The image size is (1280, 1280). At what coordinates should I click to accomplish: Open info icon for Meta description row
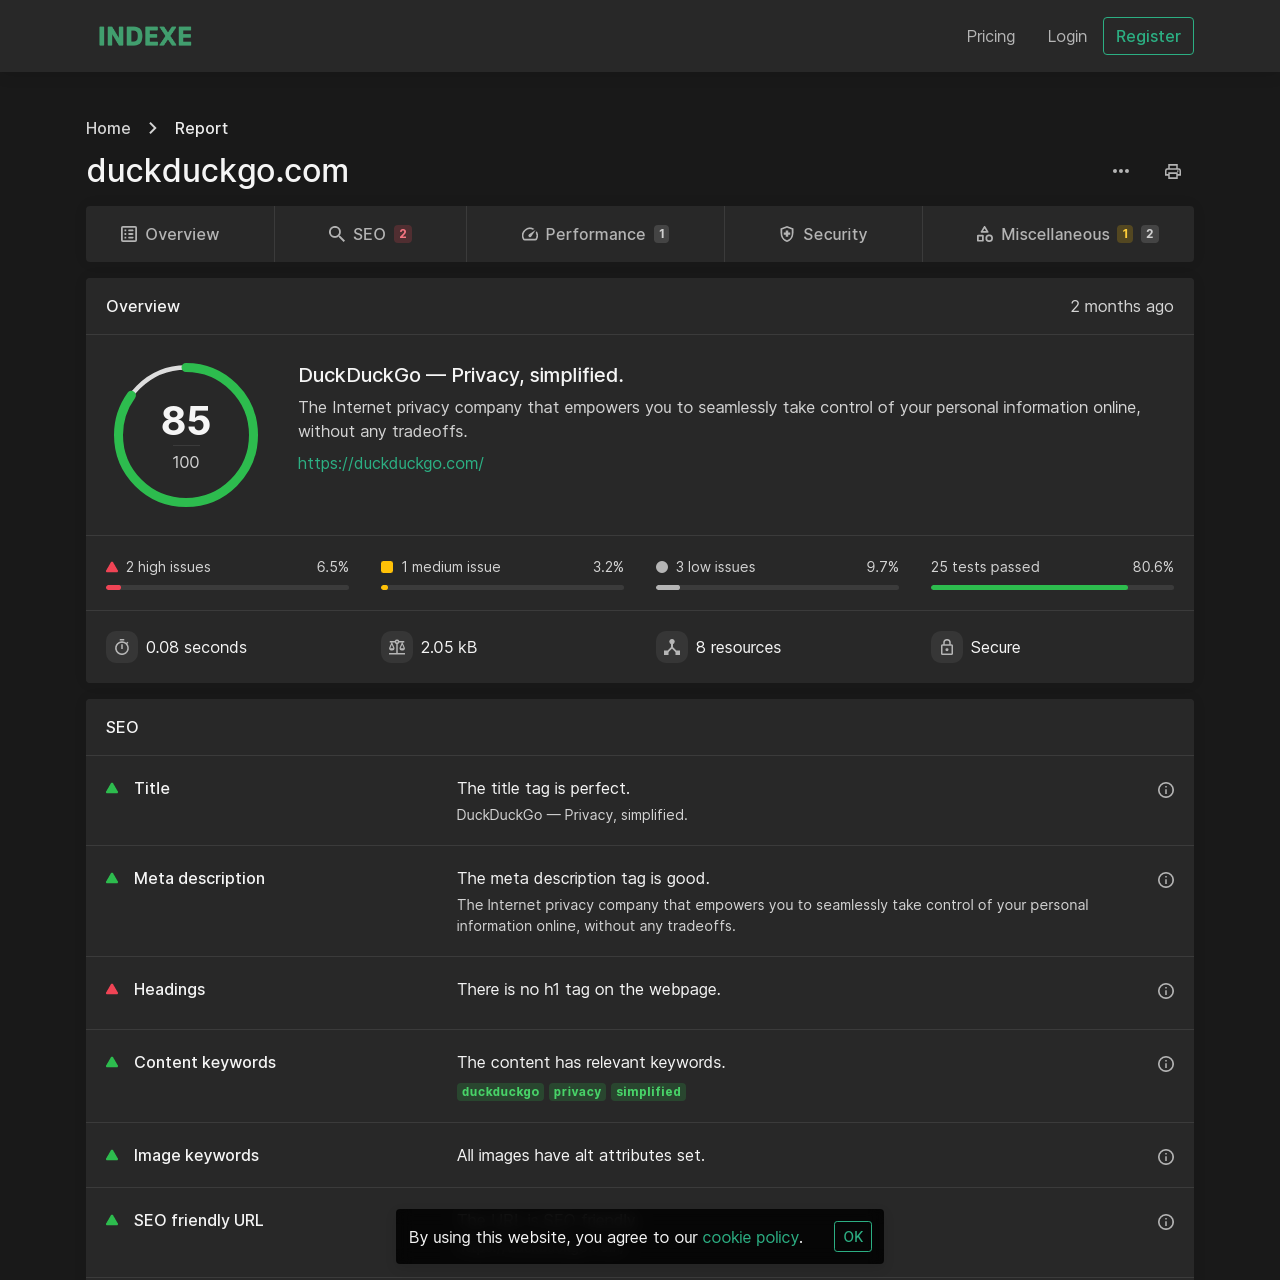1166,880
